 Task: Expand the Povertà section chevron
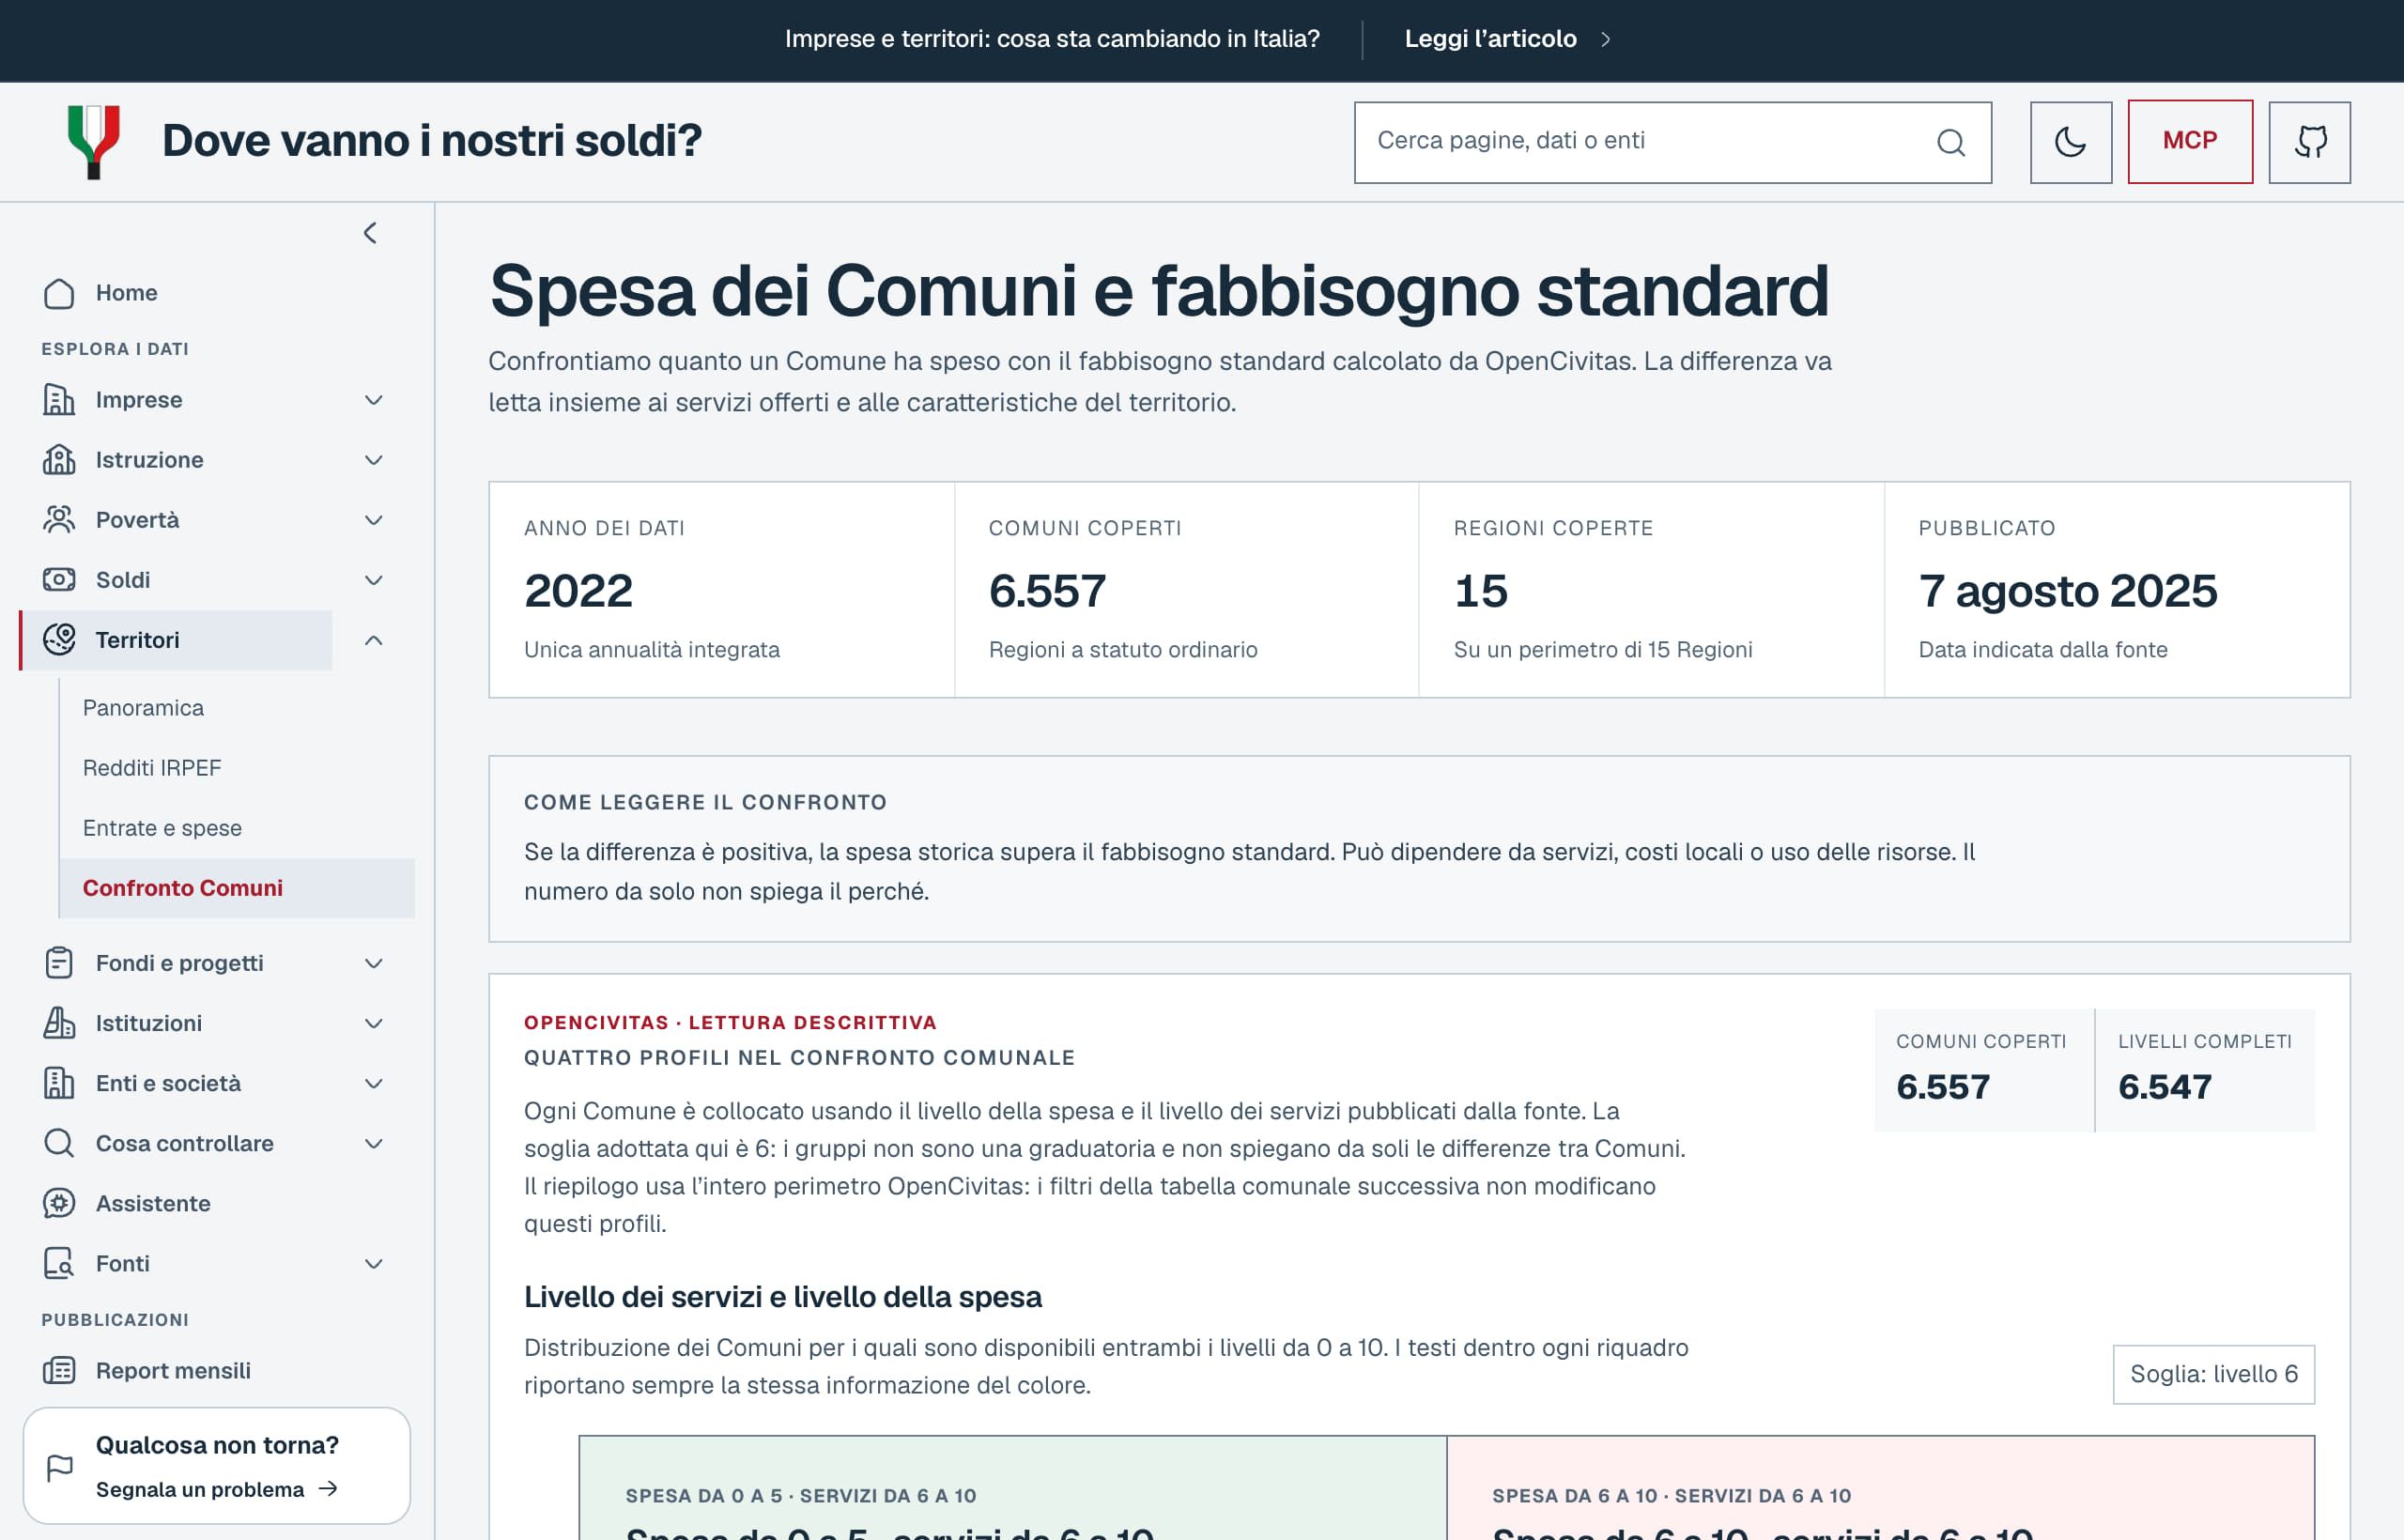pos(373,520)
